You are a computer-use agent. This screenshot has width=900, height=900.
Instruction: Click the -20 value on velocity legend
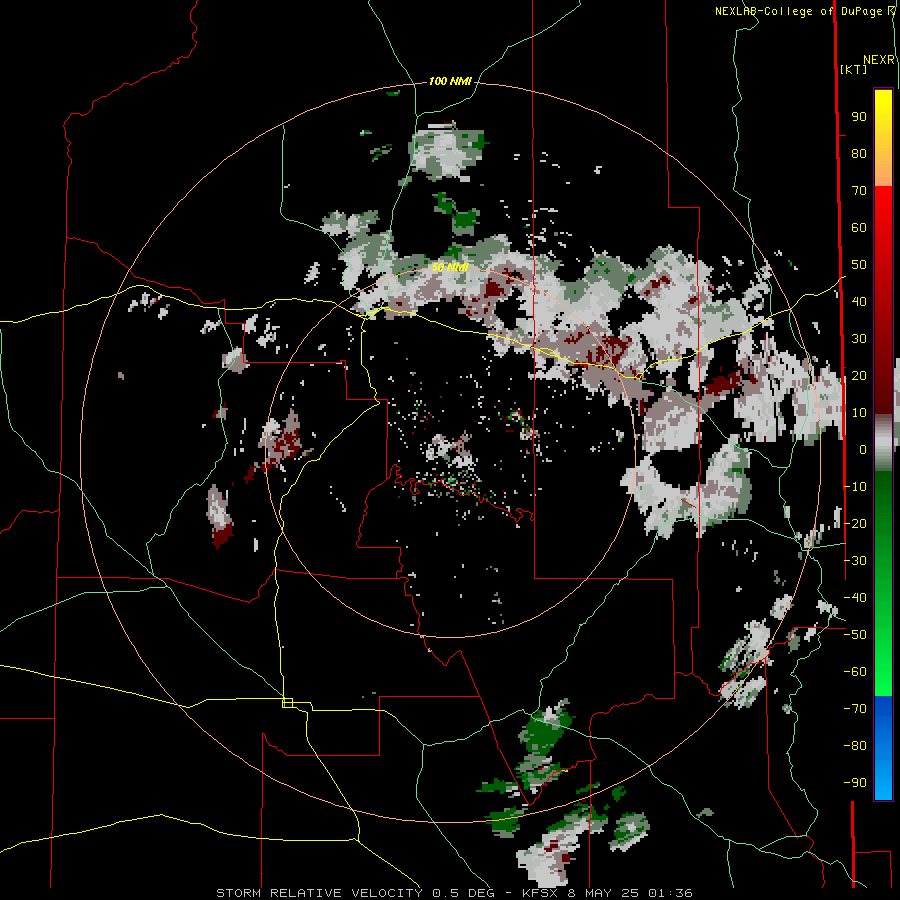pos(855,524)
